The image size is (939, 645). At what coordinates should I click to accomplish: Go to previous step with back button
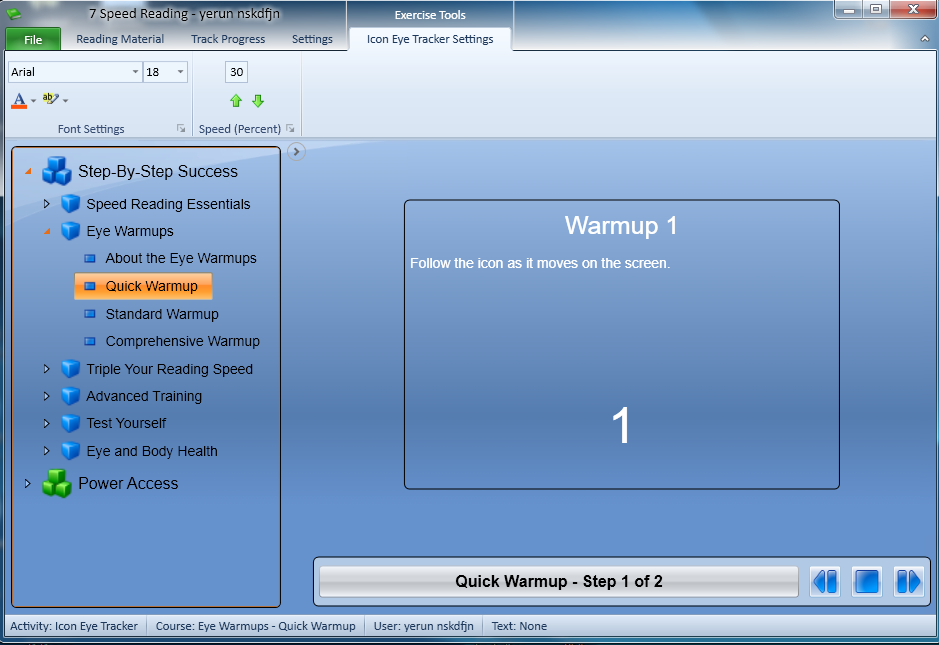tap(825, 582)
